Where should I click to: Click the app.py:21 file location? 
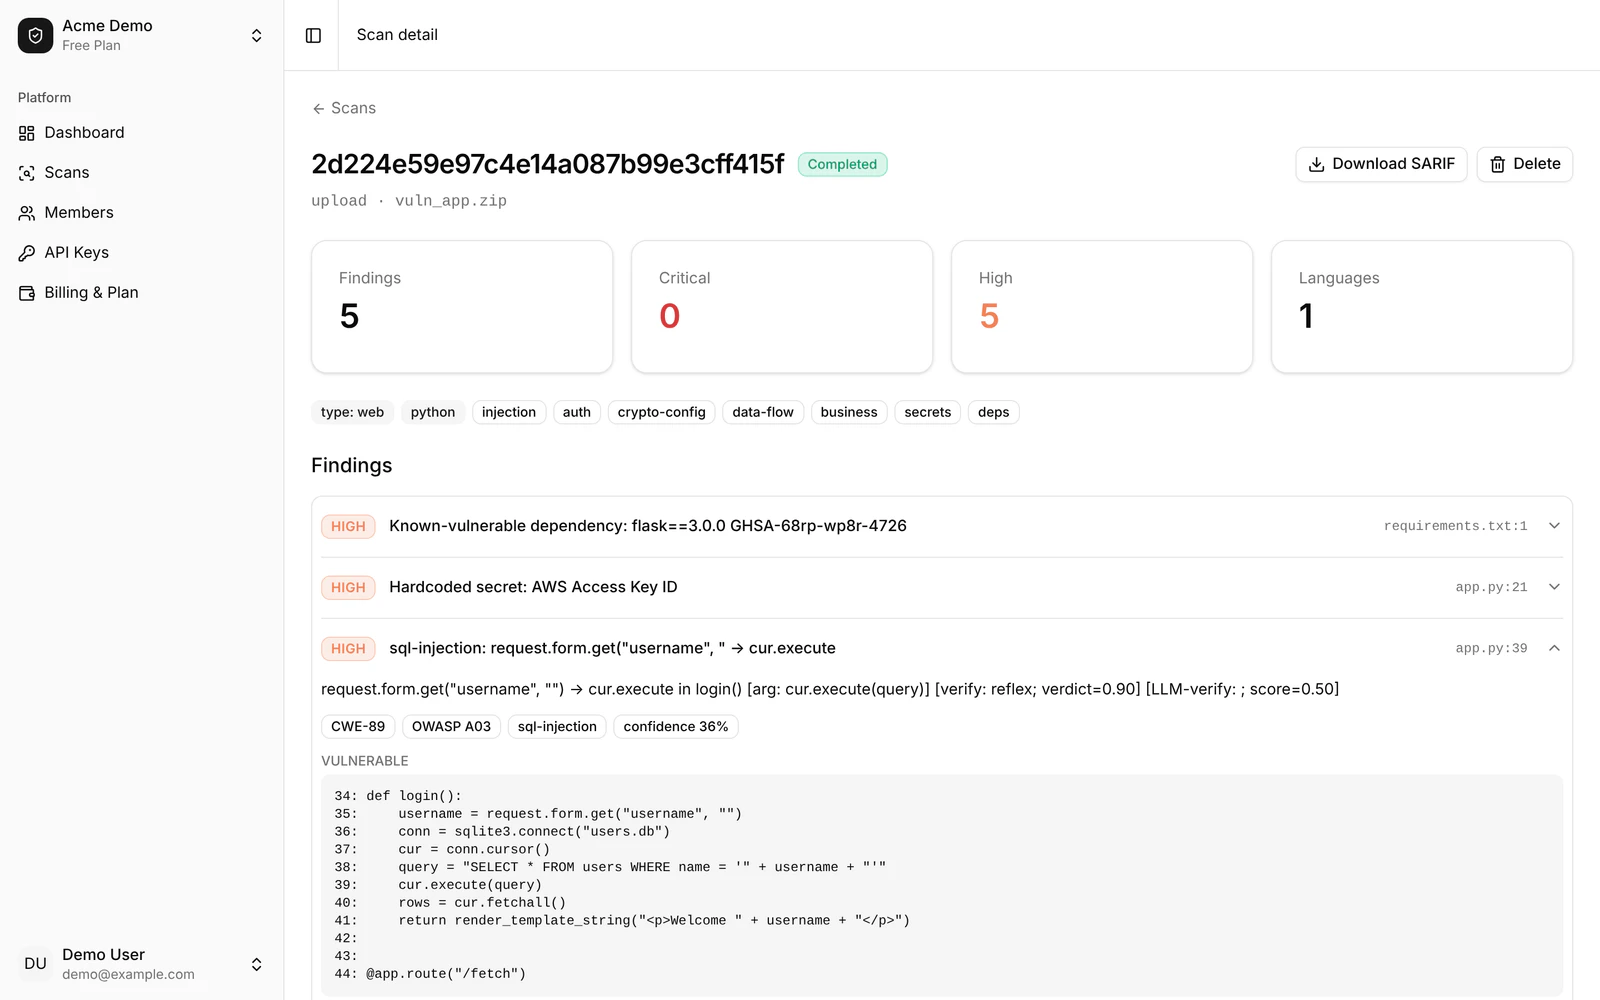(1491, 587)
